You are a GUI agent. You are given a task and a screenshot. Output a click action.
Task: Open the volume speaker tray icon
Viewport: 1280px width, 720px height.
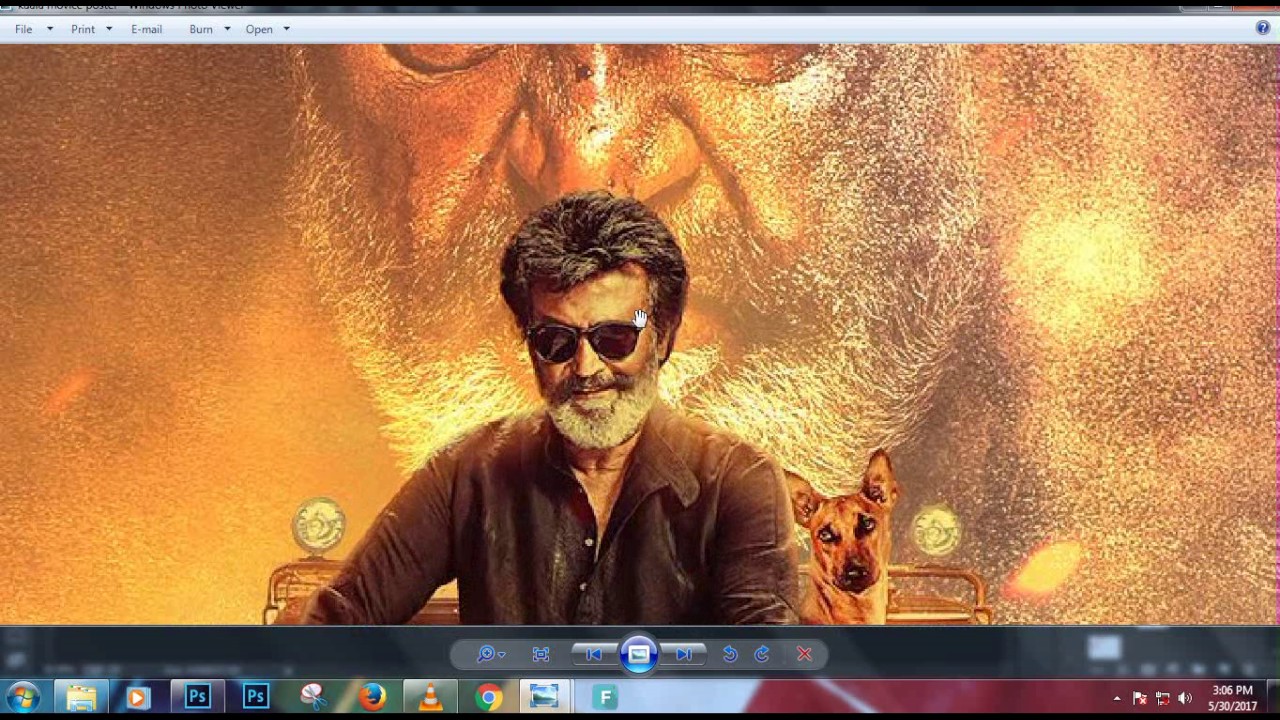pos(1185,698)
